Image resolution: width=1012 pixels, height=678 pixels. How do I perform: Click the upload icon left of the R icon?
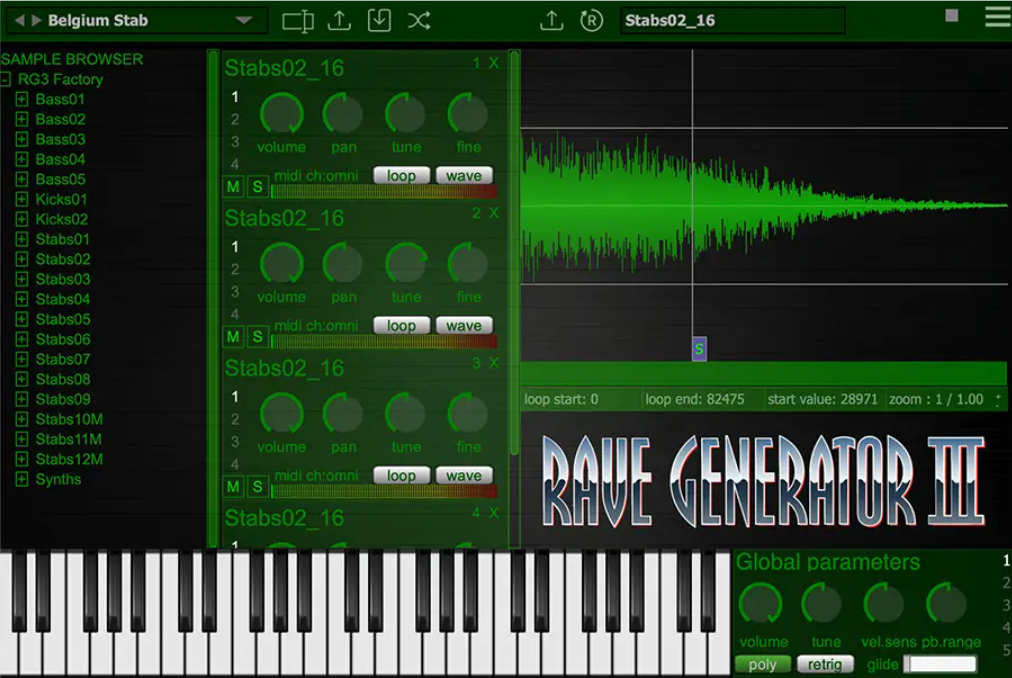tap(551, 21)
